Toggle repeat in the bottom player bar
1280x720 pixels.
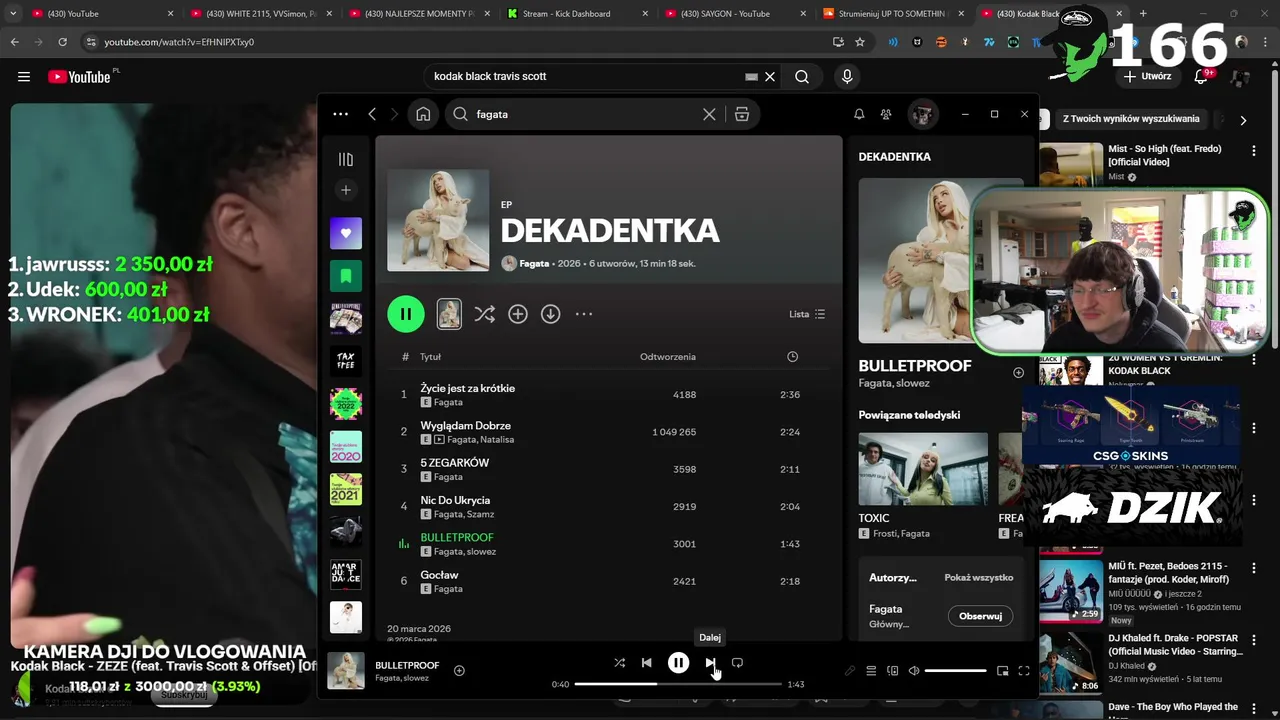737,662
